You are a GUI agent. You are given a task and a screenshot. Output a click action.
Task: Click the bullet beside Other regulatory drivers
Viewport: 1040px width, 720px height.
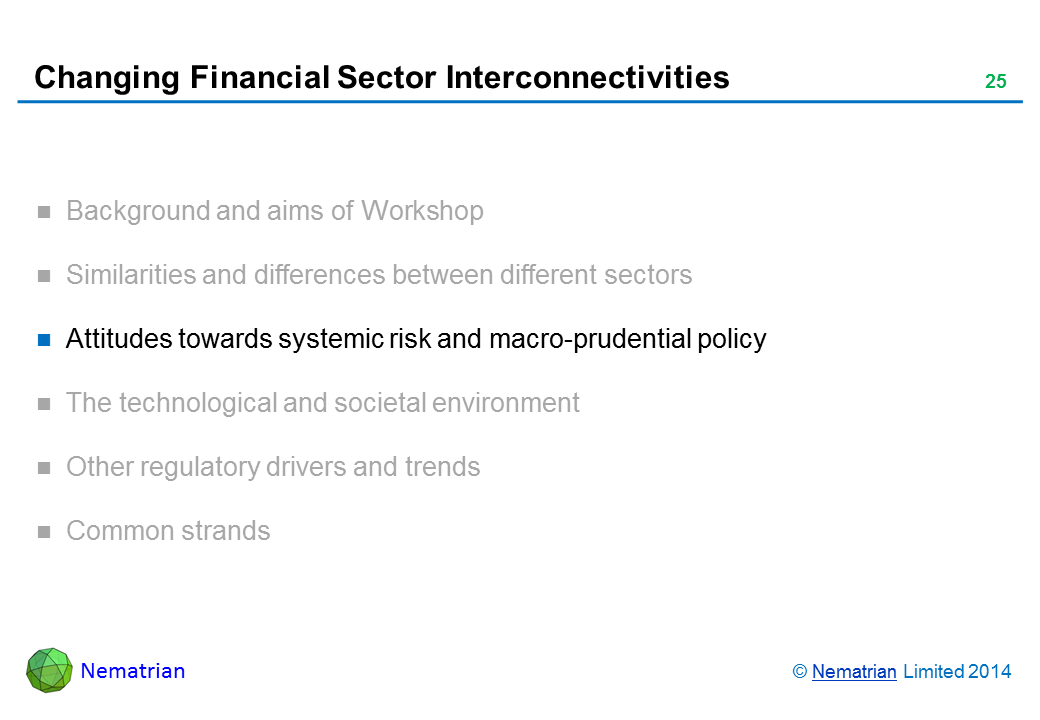coord(44,468)
